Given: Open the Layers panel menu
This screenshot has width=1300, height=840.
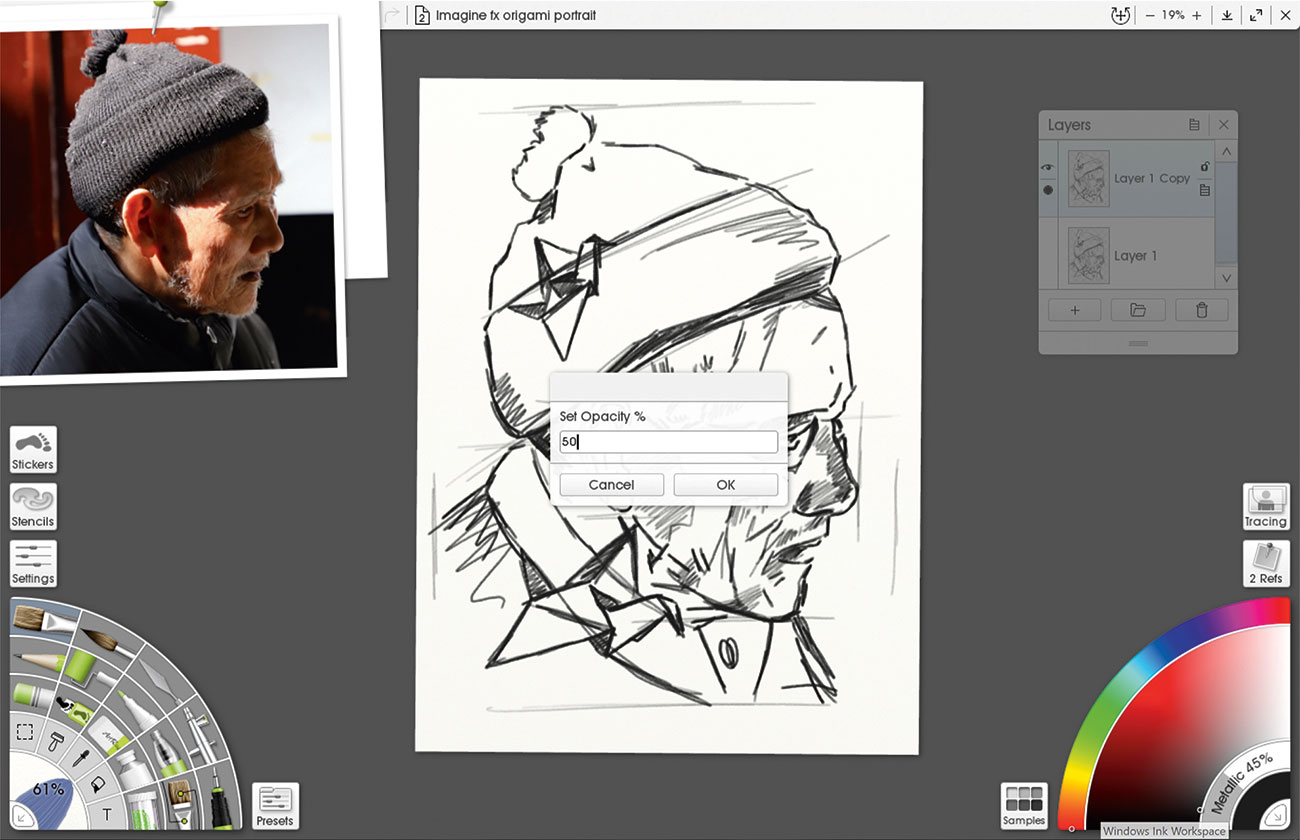Looking at the screenshot, I should point(1194,125).
